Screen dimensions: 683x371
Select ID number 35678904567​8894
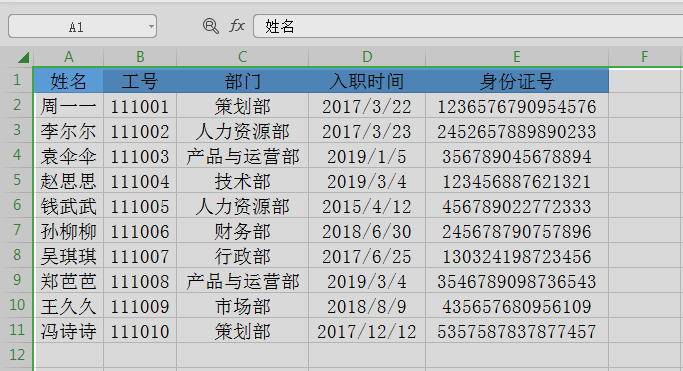coord(517,156)
